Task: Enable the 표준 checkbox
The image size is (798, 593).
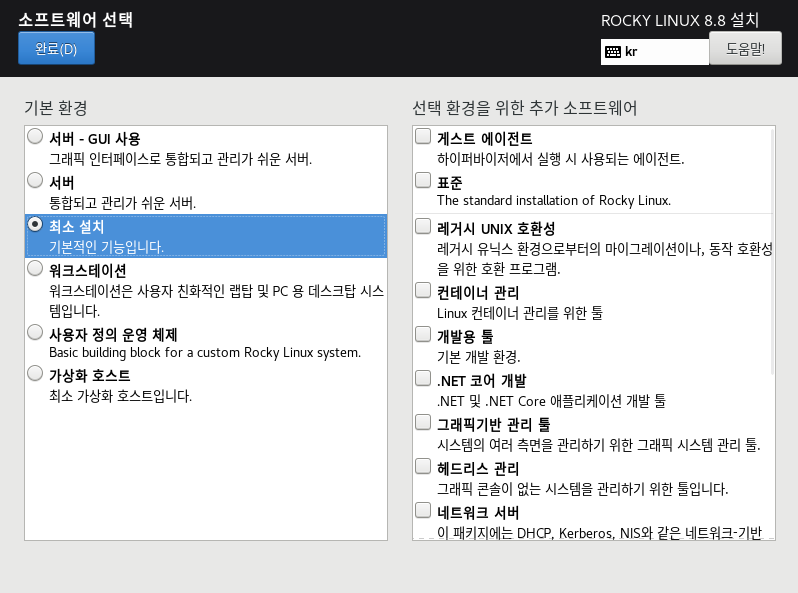Action: coord(423,180)
